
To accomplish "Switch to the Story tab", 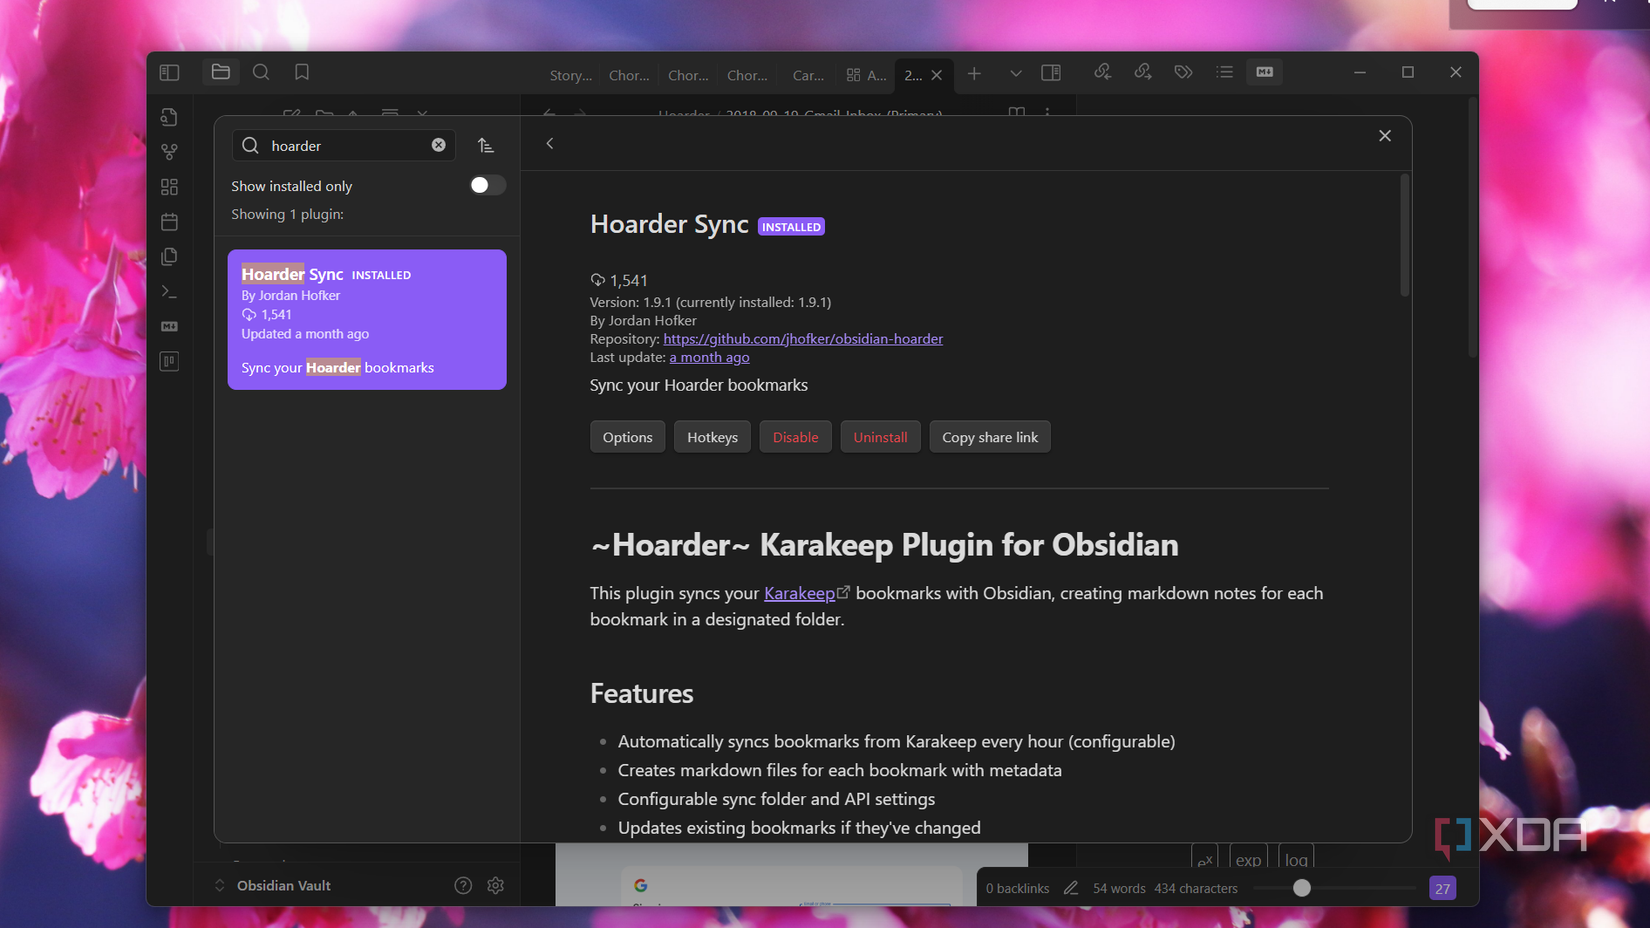I will pos(569,75).
